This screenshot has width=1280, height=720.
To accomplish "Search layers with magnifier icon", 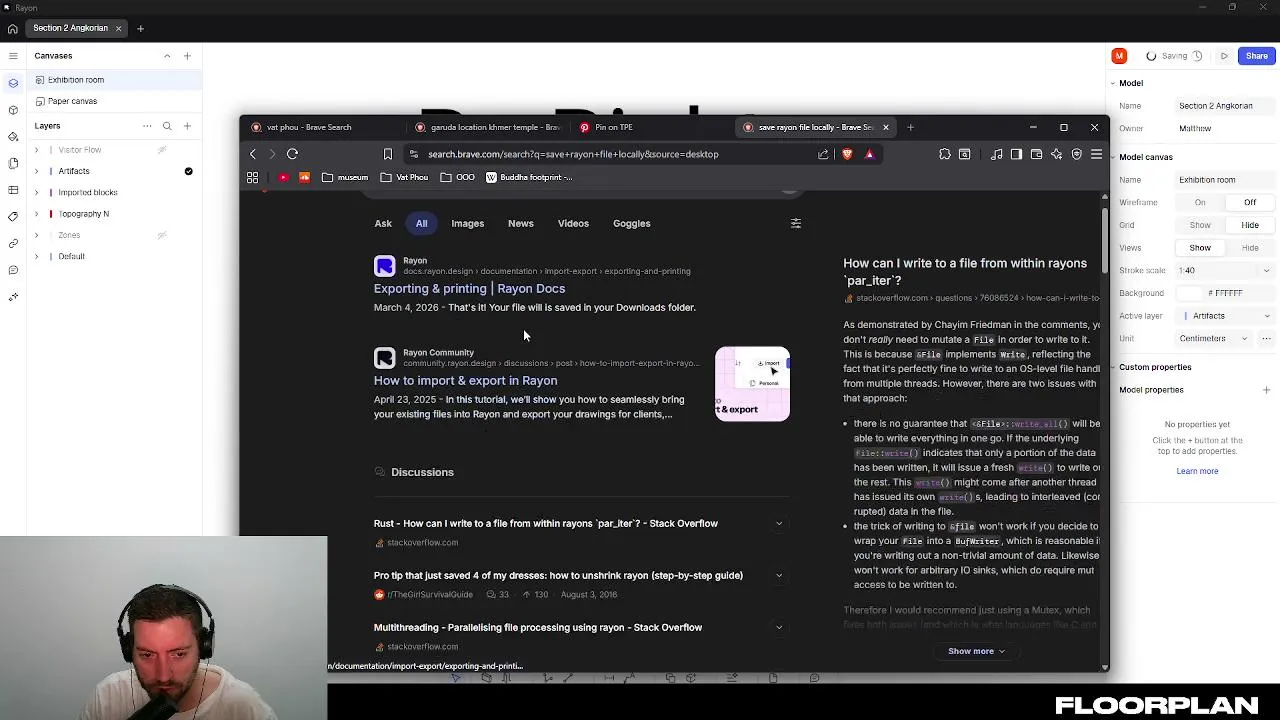I will coord(167,126).
